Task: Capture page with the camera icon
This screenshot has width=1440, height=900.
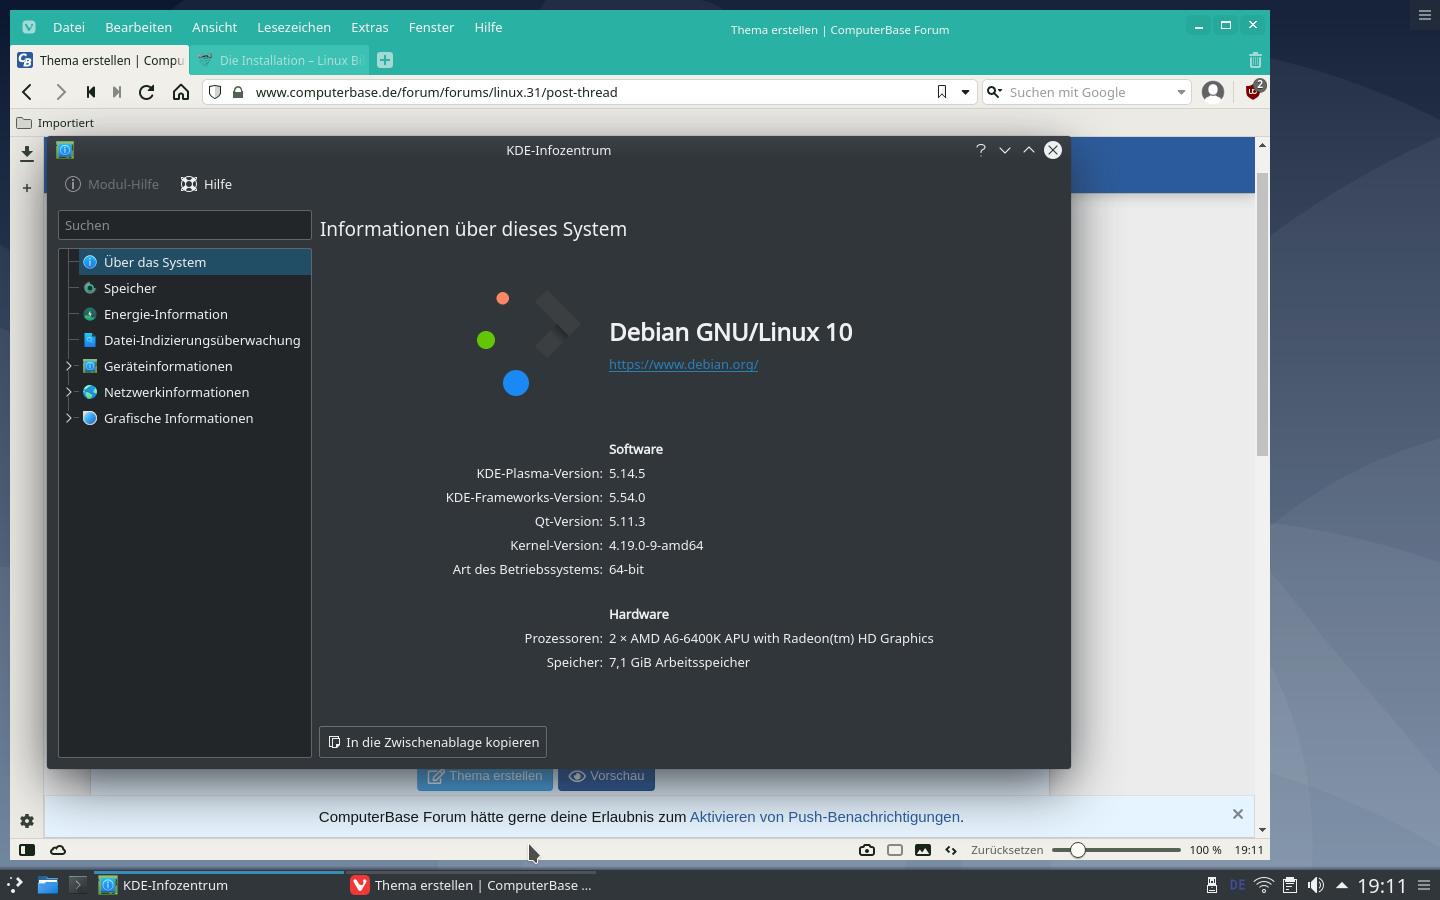Action: pyautogui.click(x=867, y=850)
